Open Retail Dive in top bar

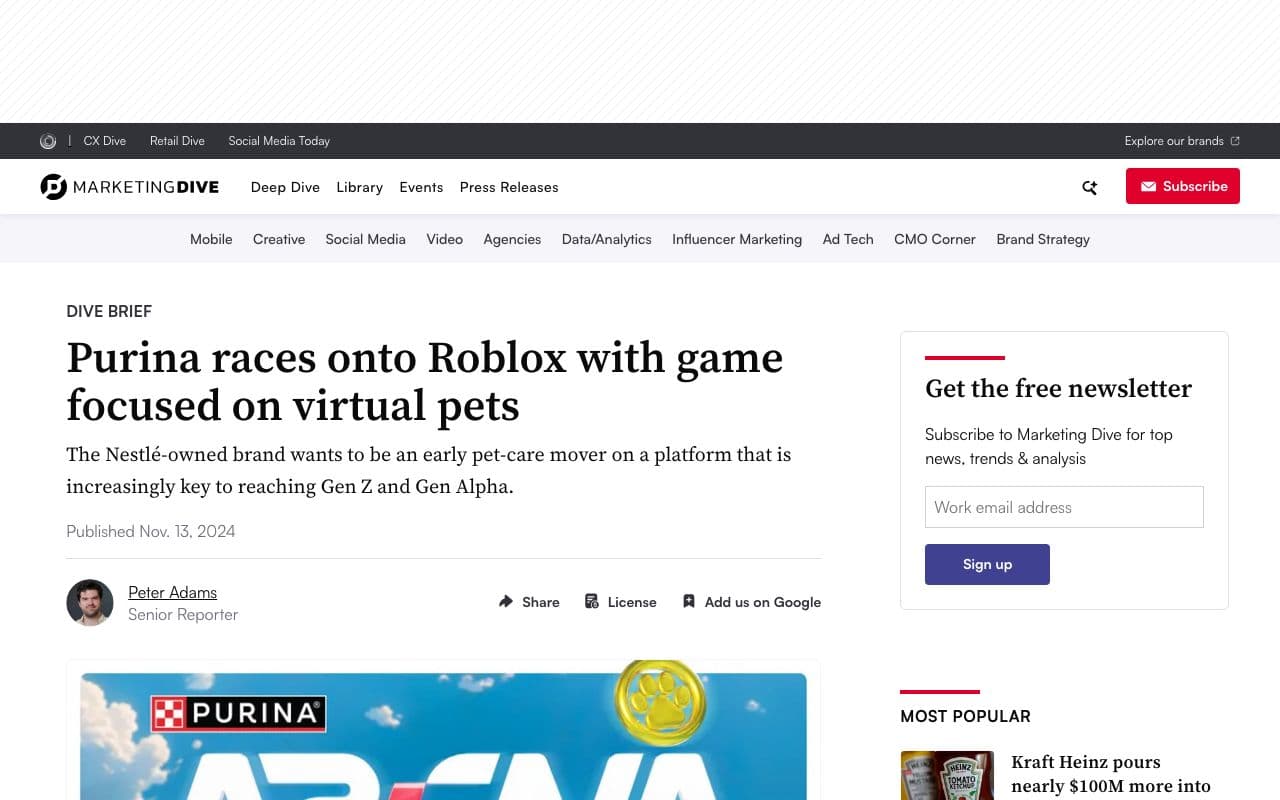point(177,141)
